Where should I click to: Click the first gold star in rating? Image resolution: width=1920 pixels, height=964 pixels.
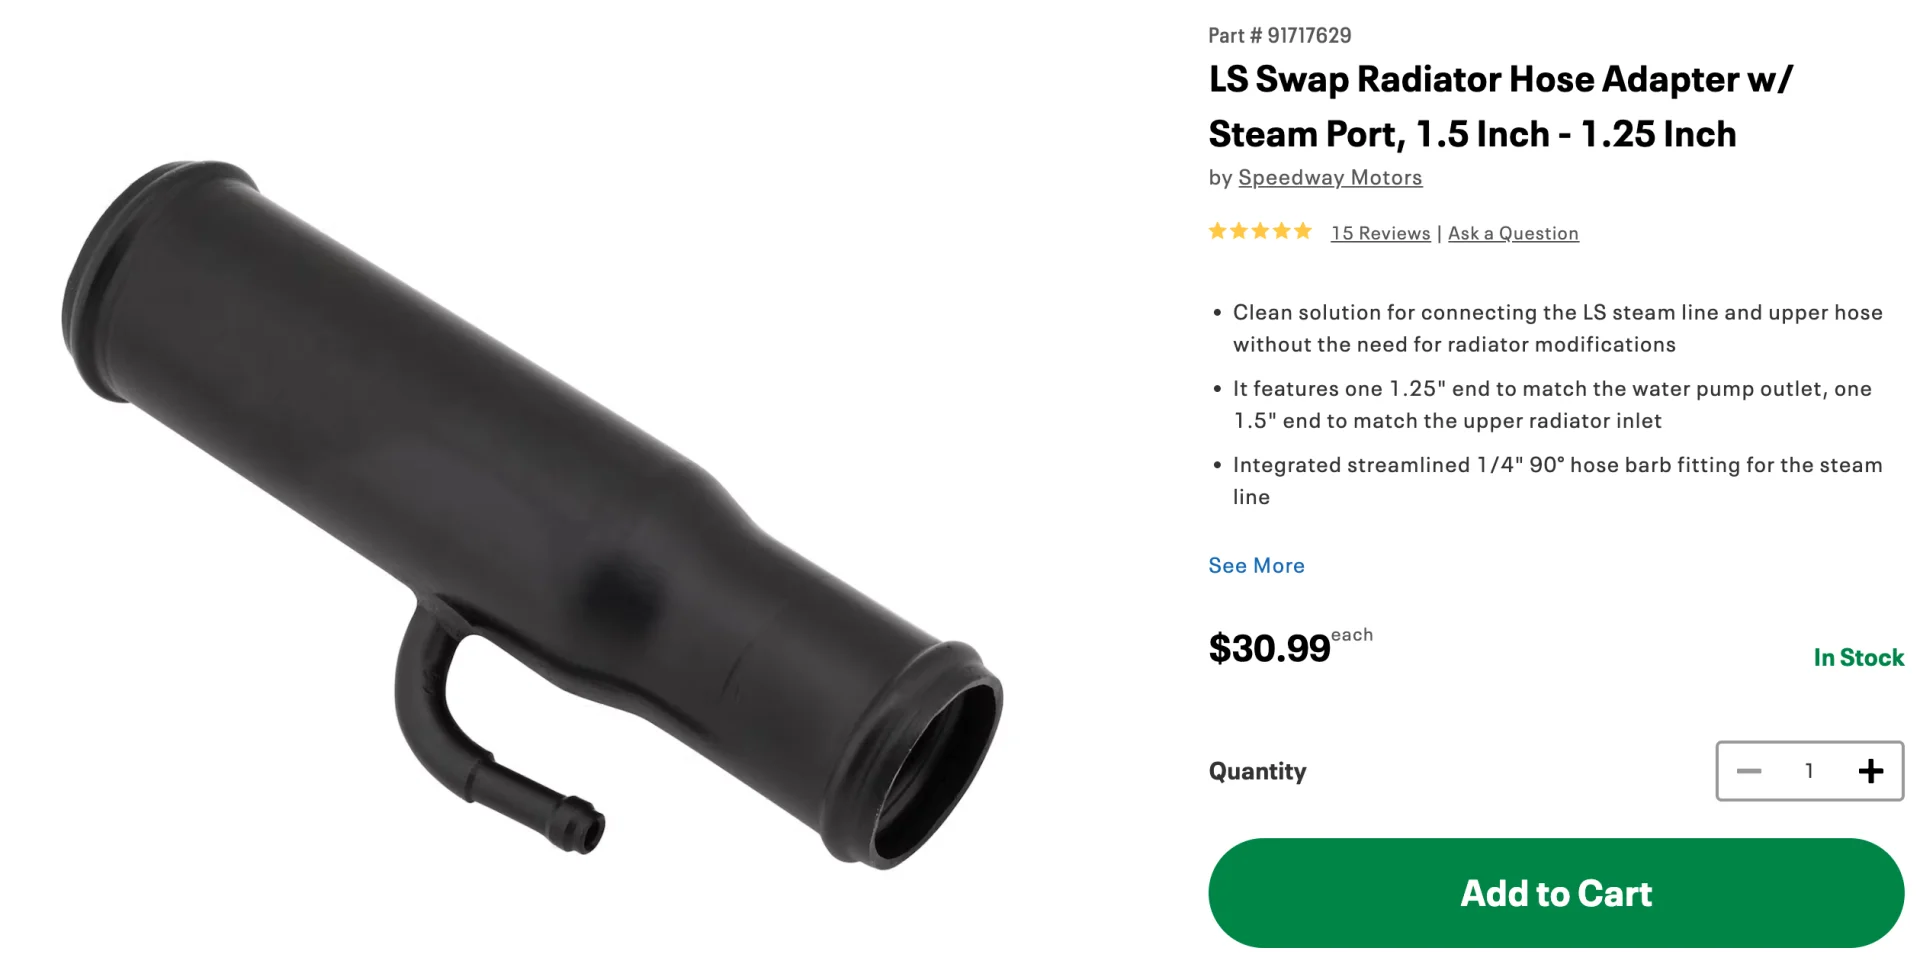click(x=1217, y=231)
